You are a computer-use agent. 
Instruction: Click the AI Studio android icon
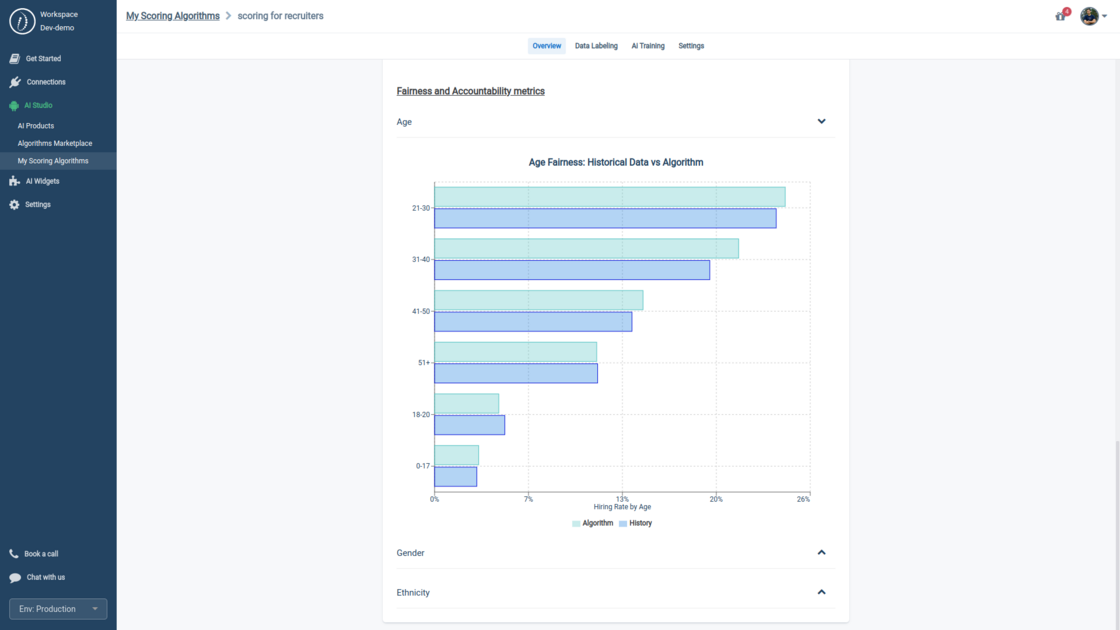(x=14, y=106)
